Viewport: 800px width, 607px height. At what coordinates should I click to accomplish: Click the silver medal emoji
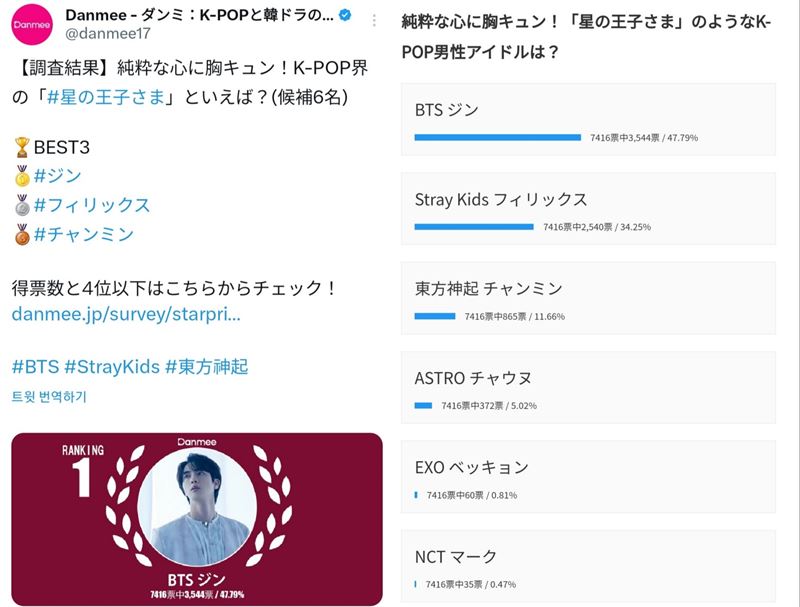point(22,205)
